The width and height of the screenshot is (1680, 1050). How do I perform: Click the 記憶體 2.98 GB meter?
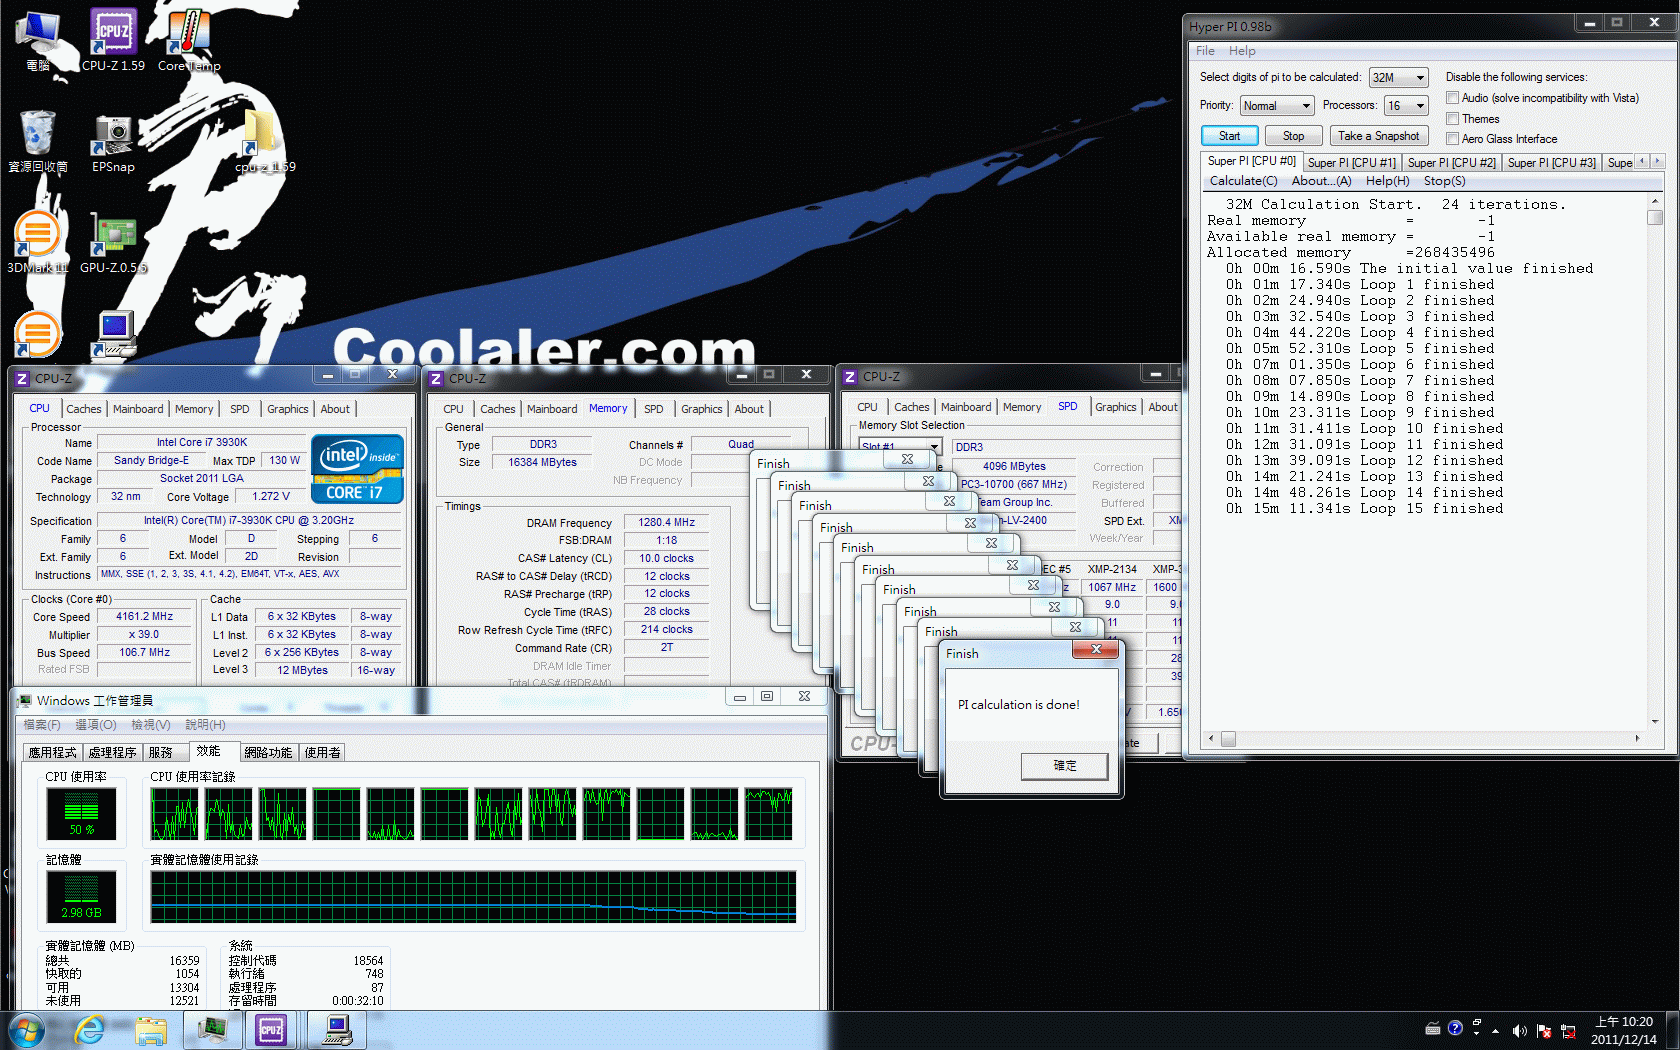click(x=81, y=896)
